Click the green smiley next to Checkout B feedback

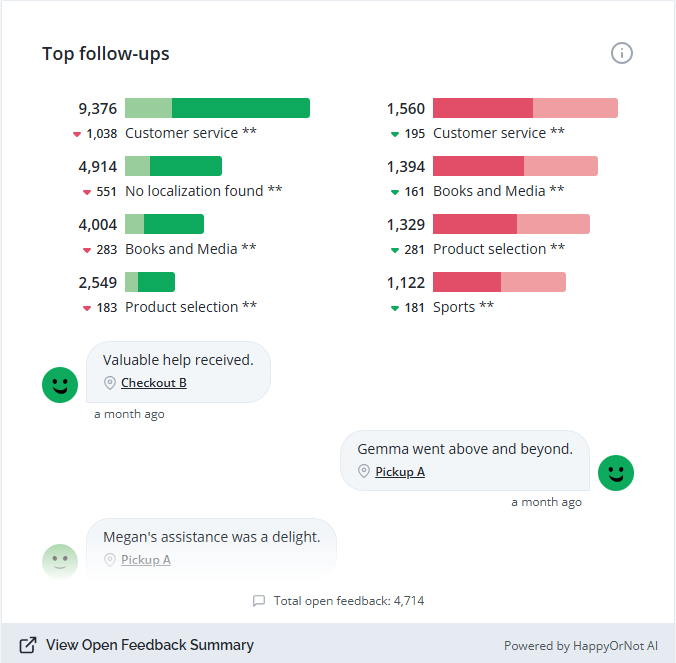60,385
